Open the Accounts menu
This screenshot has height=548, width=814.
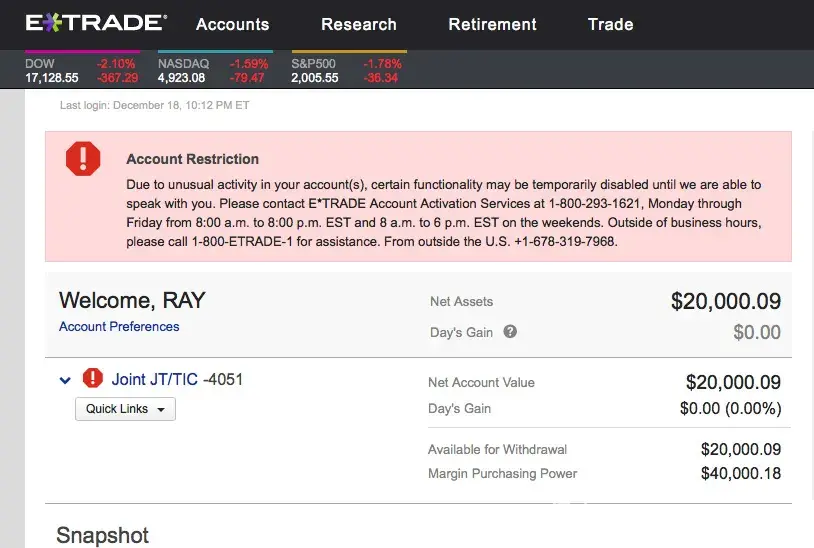pos(233,24)
